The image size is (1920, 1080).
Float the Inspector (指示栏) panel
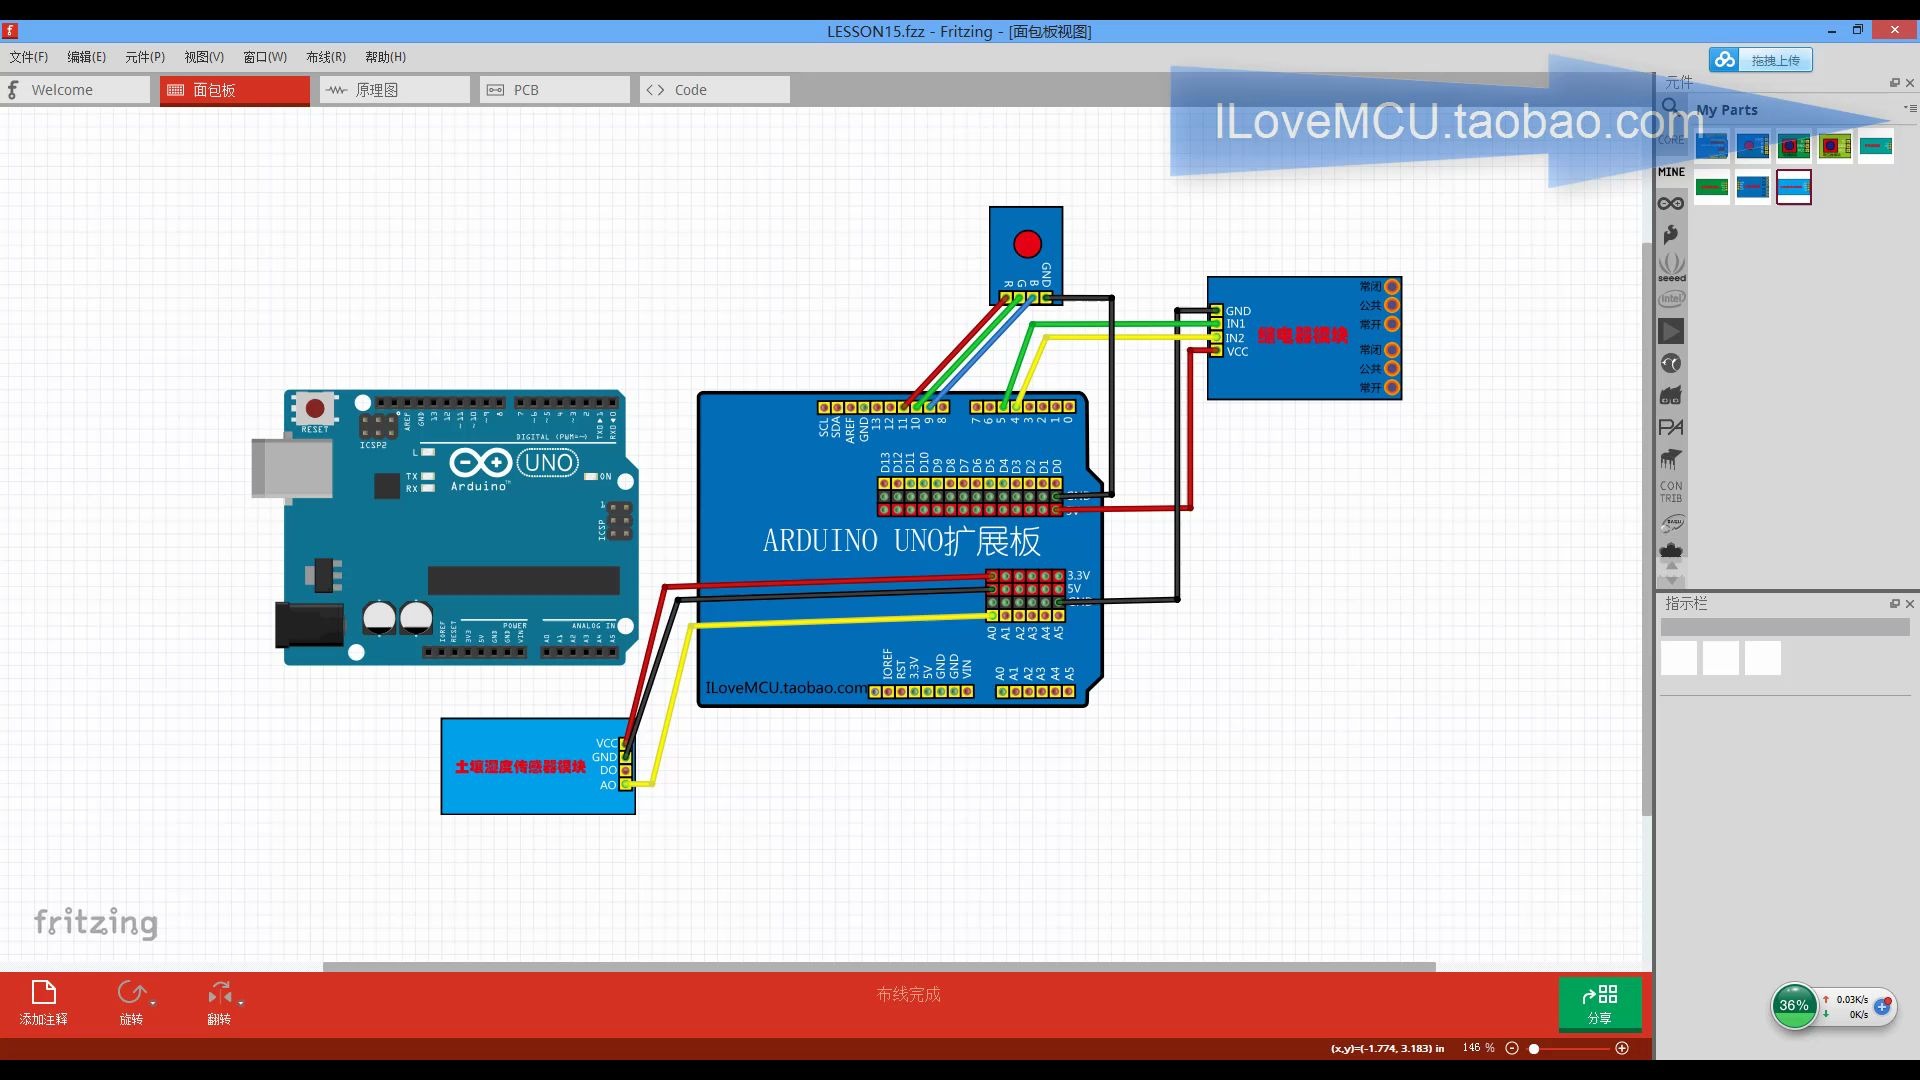(x=1893, y=604)
